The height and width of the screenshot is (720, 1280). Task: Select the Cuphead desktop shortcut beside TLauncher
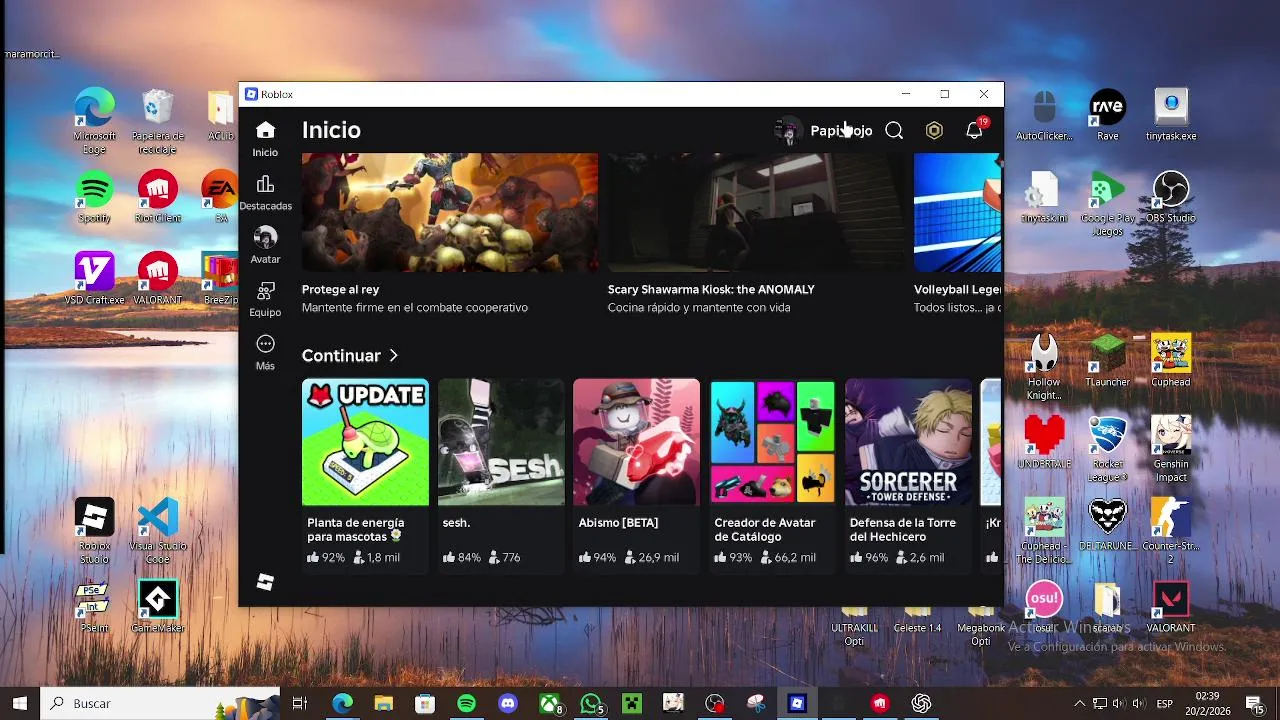(x=1171, y=361)
